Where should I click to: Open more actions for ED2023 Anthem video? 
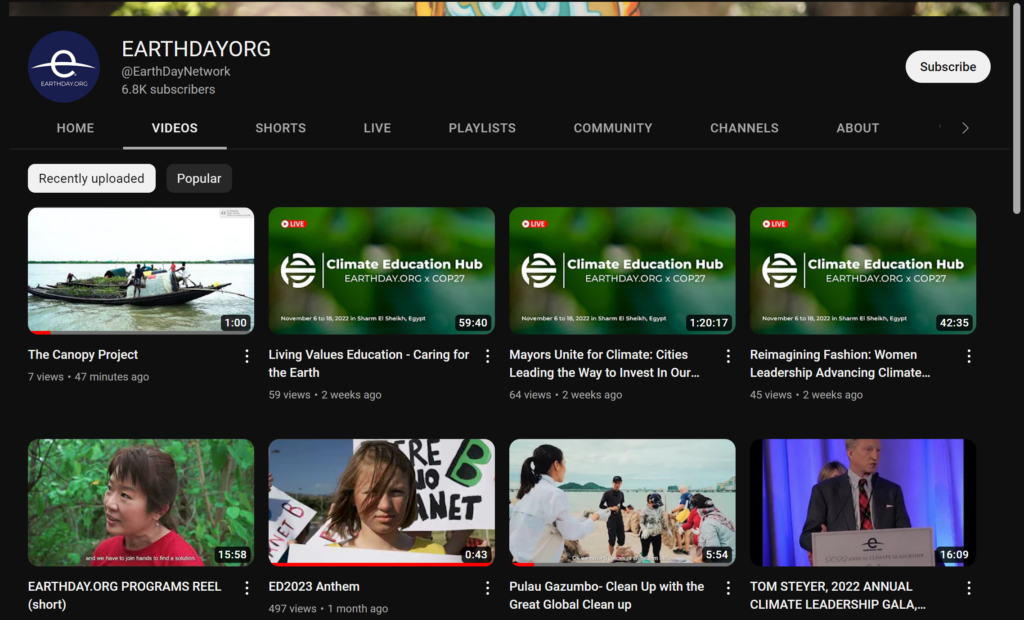[x=488, y=588]
